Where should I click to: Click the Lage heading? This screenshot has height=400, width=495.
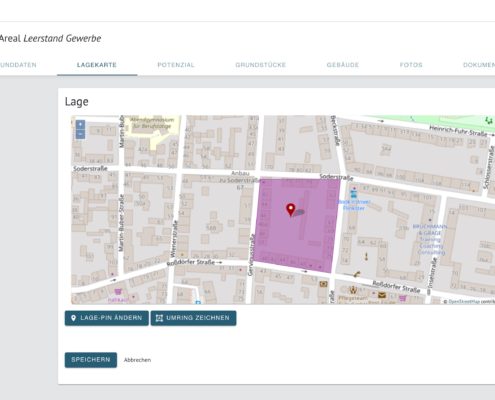[x=77, y=102]
